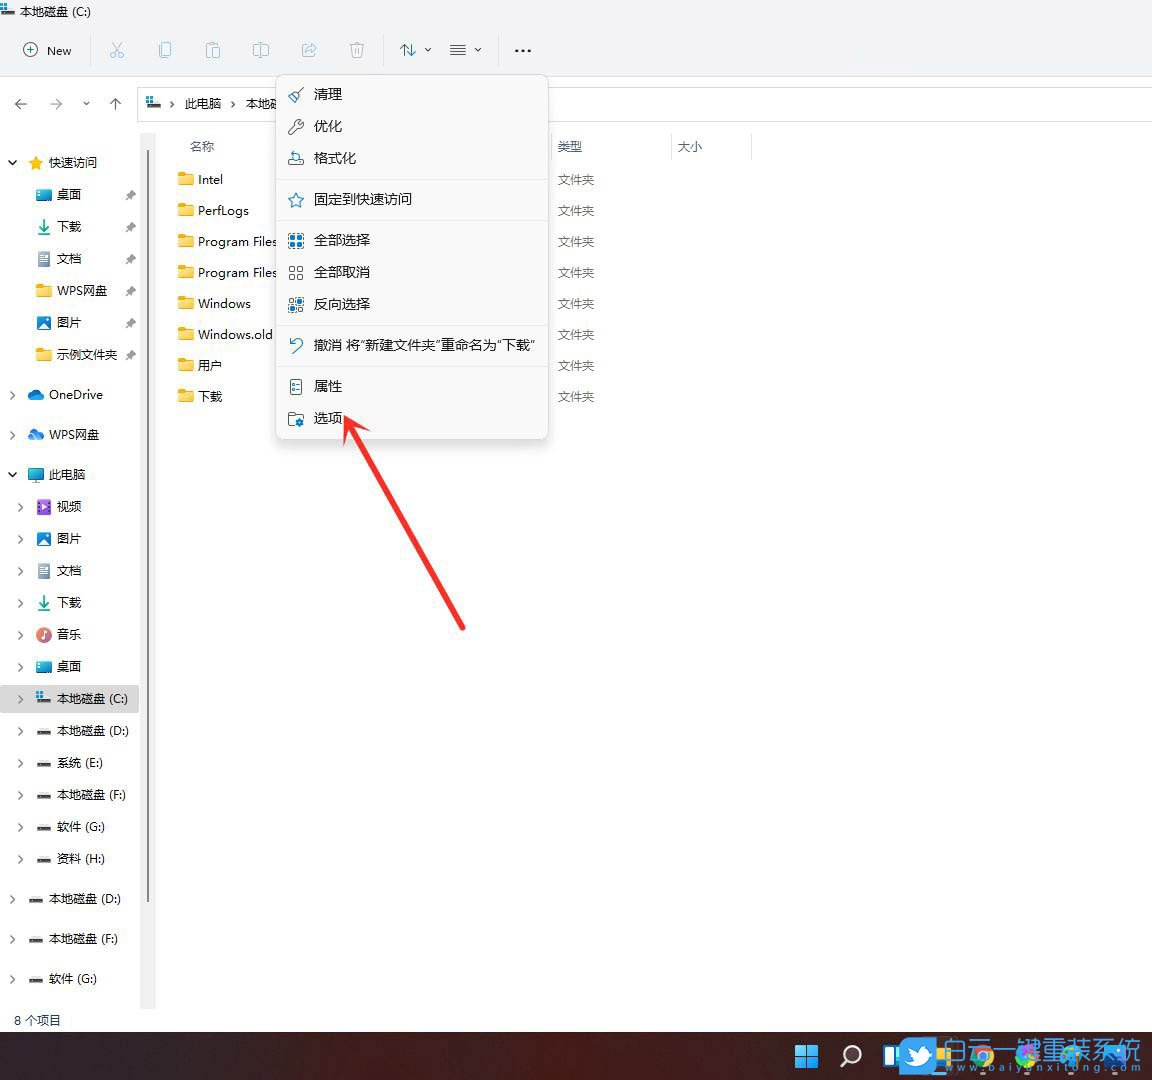Open the View layout dropdown chevron

click(477, 50)
